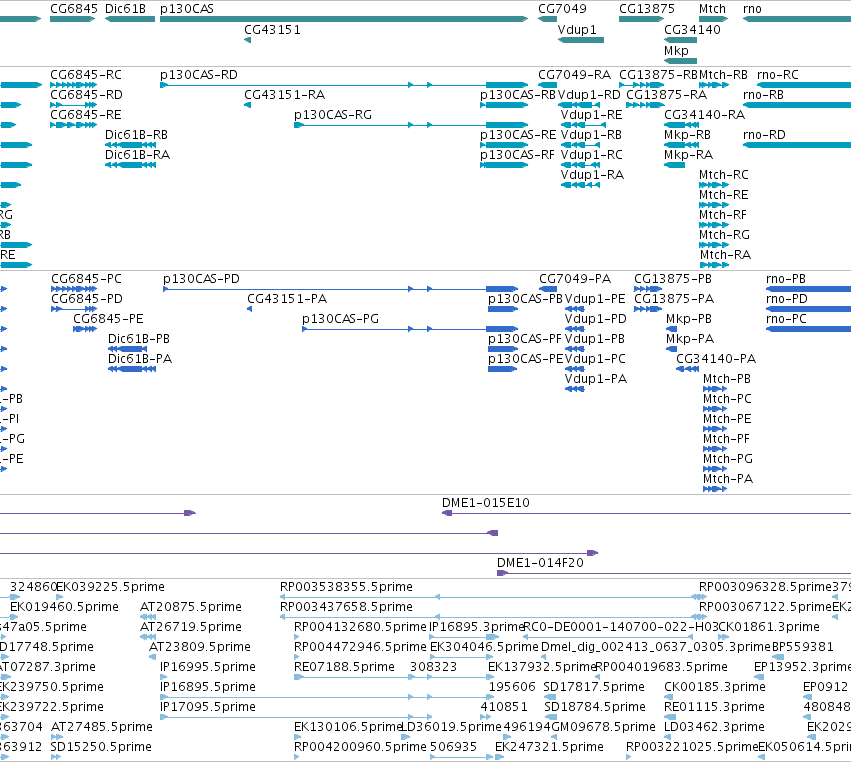Select transcript p130CAS-RD
The width and height of the screenshot is (851, 762).
coord(199,74)
